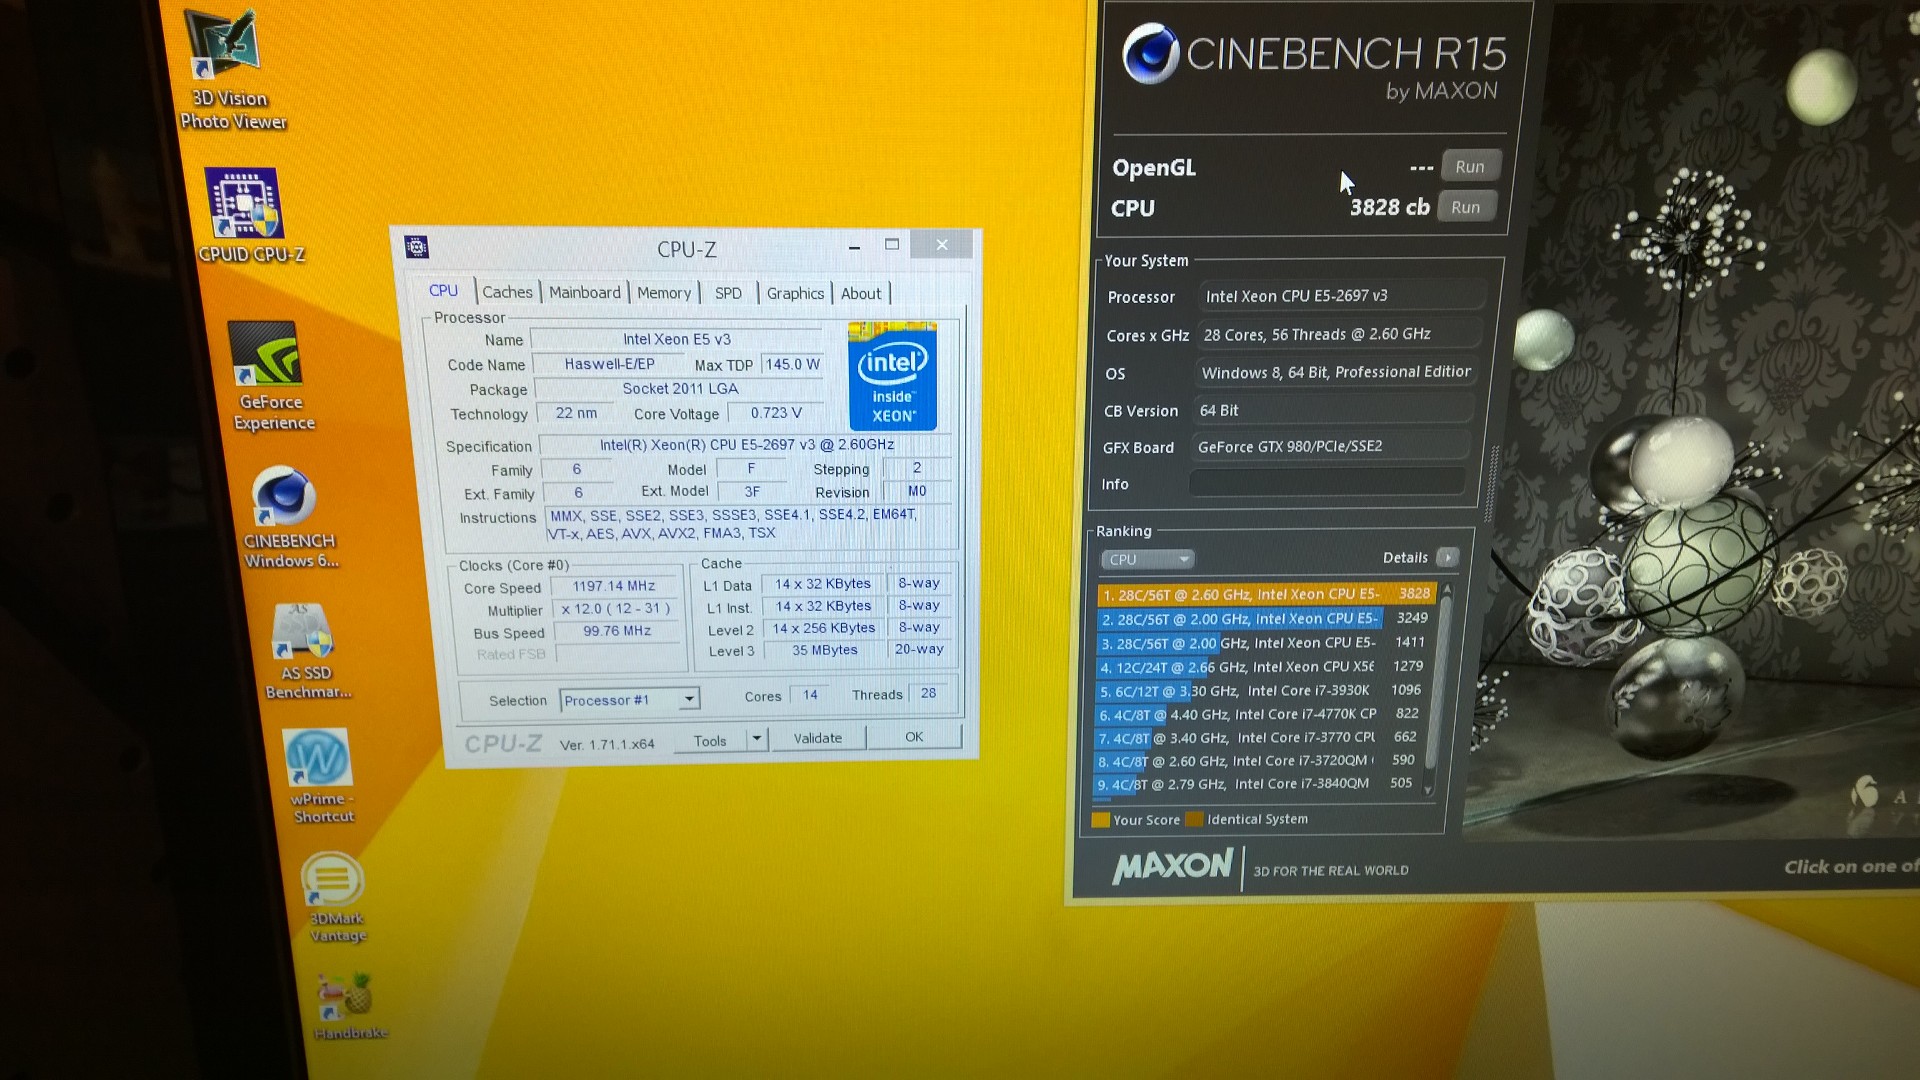Click the CPU-Z title bar app icon
The height and width of the screenshot is (1080, 1920).
(x=417, y=247)
